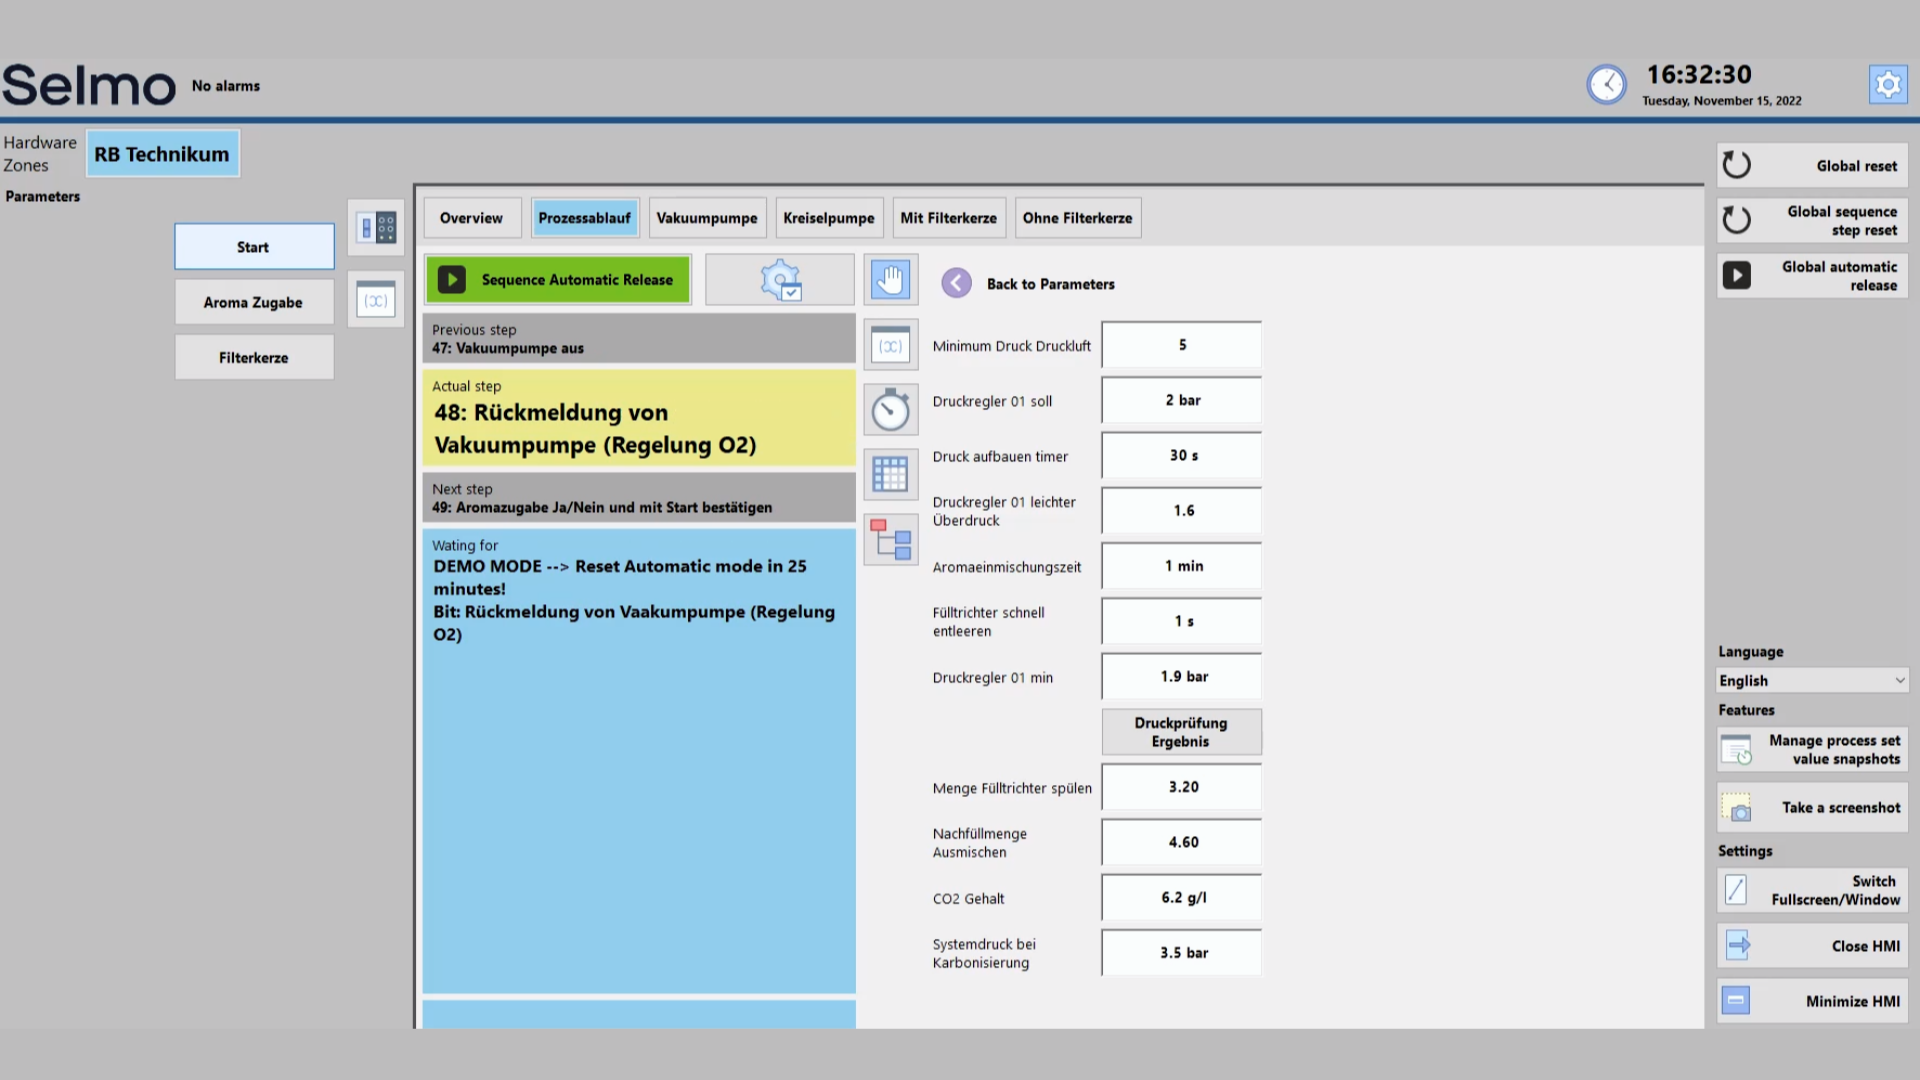Click the gear with checkmark icon button
1920x1080 pixels.
780,280
